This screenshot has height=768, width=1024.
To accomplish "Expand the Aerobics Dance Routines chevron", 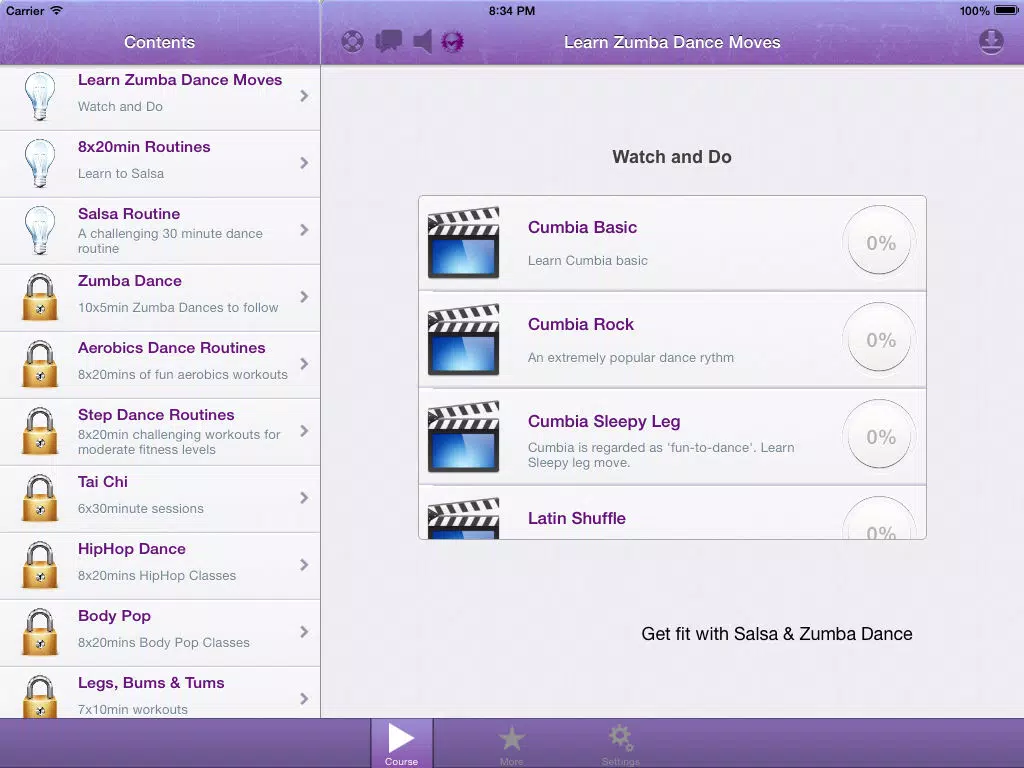I will [304, 364].
